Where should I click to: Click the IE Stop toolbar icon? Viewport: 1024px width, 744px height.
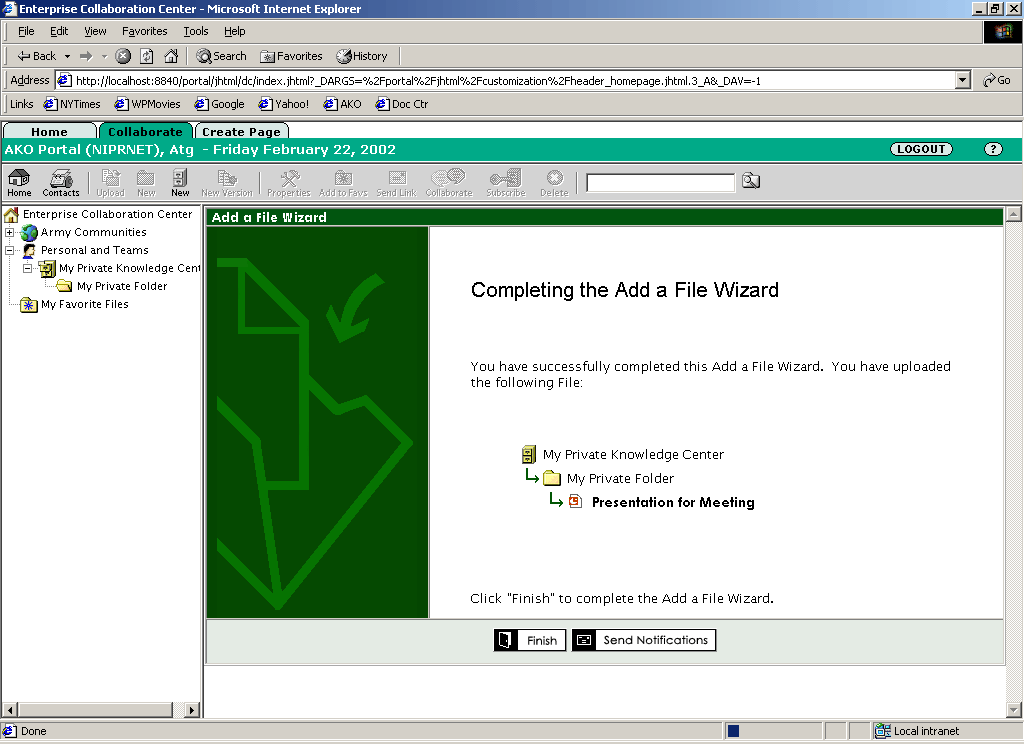123,56
